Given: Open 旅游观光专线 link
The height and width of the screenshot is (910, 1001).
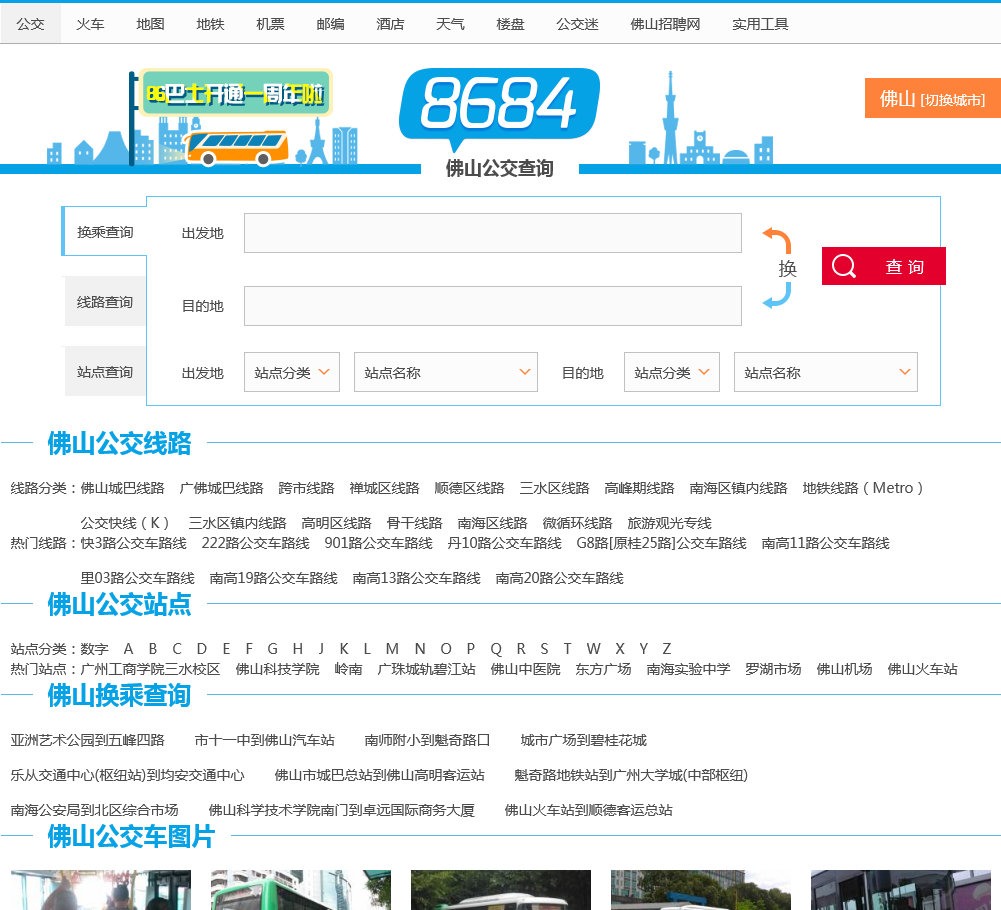Looking at the screenshot, I should [669, 523].
